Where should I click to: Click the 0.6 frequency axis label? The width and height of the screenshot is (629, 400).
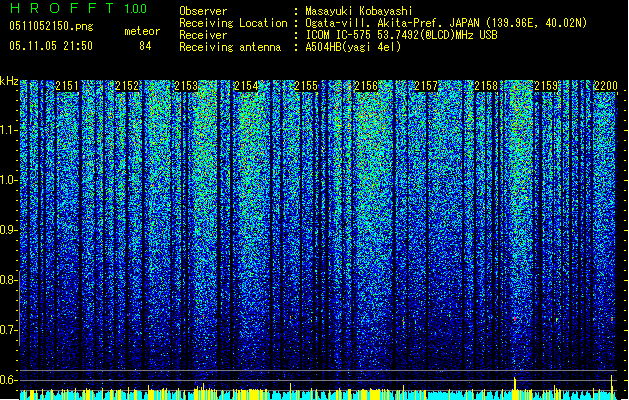tap(9, 380)
